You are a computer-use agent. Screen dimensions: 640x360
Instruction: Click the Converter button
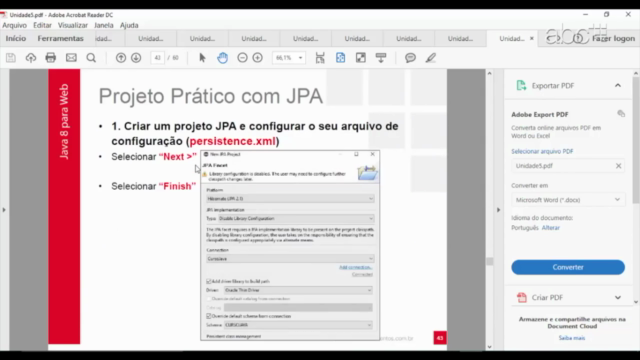click(568, 267)
